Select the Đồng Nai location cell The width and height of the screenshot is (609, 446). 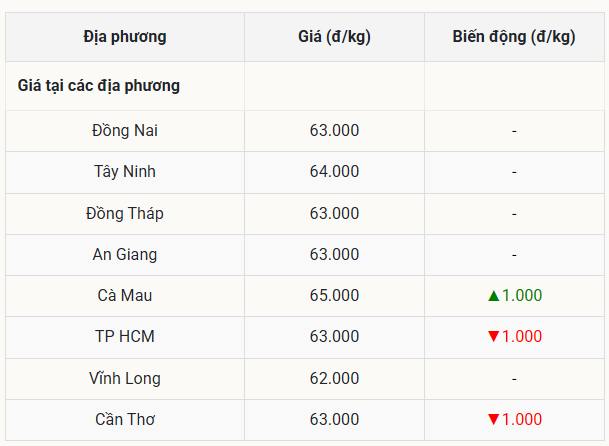pyautogui.click(x=125, y=131)
